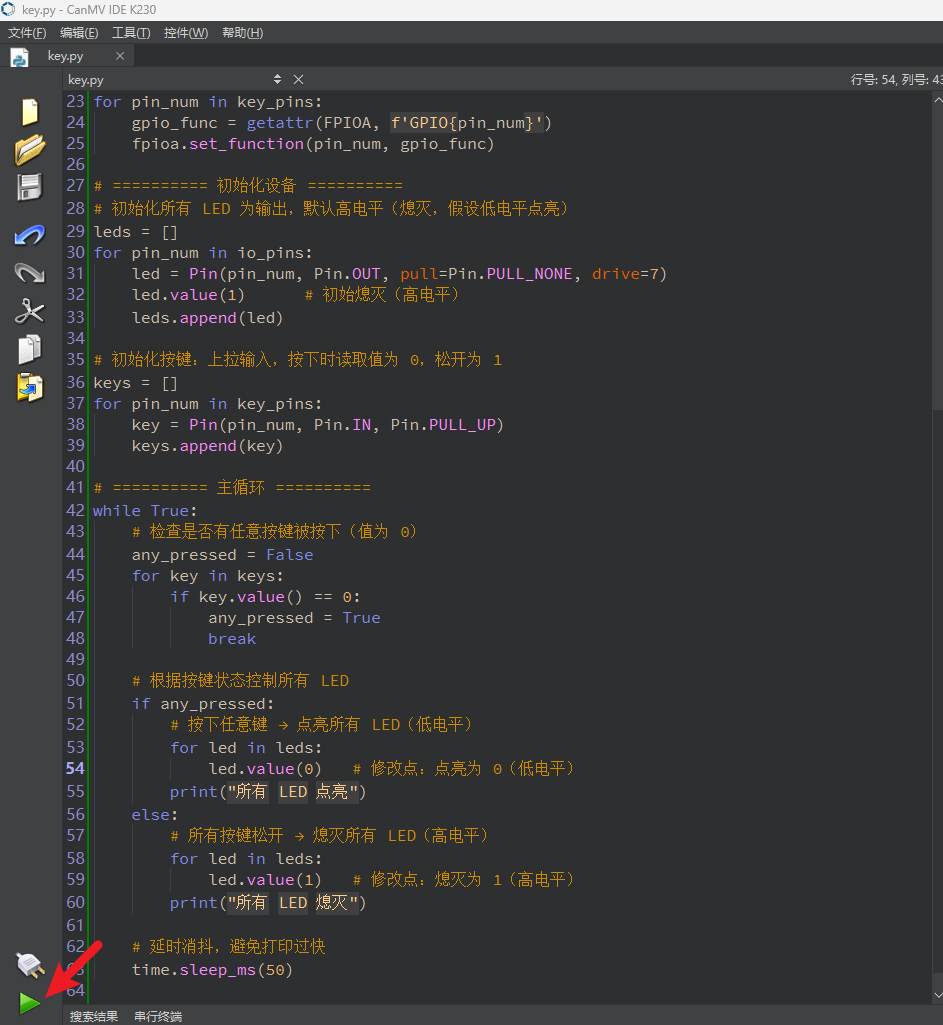
Task: Click the print "所有 LED 熄灭" line
Action: click(268, 903)
